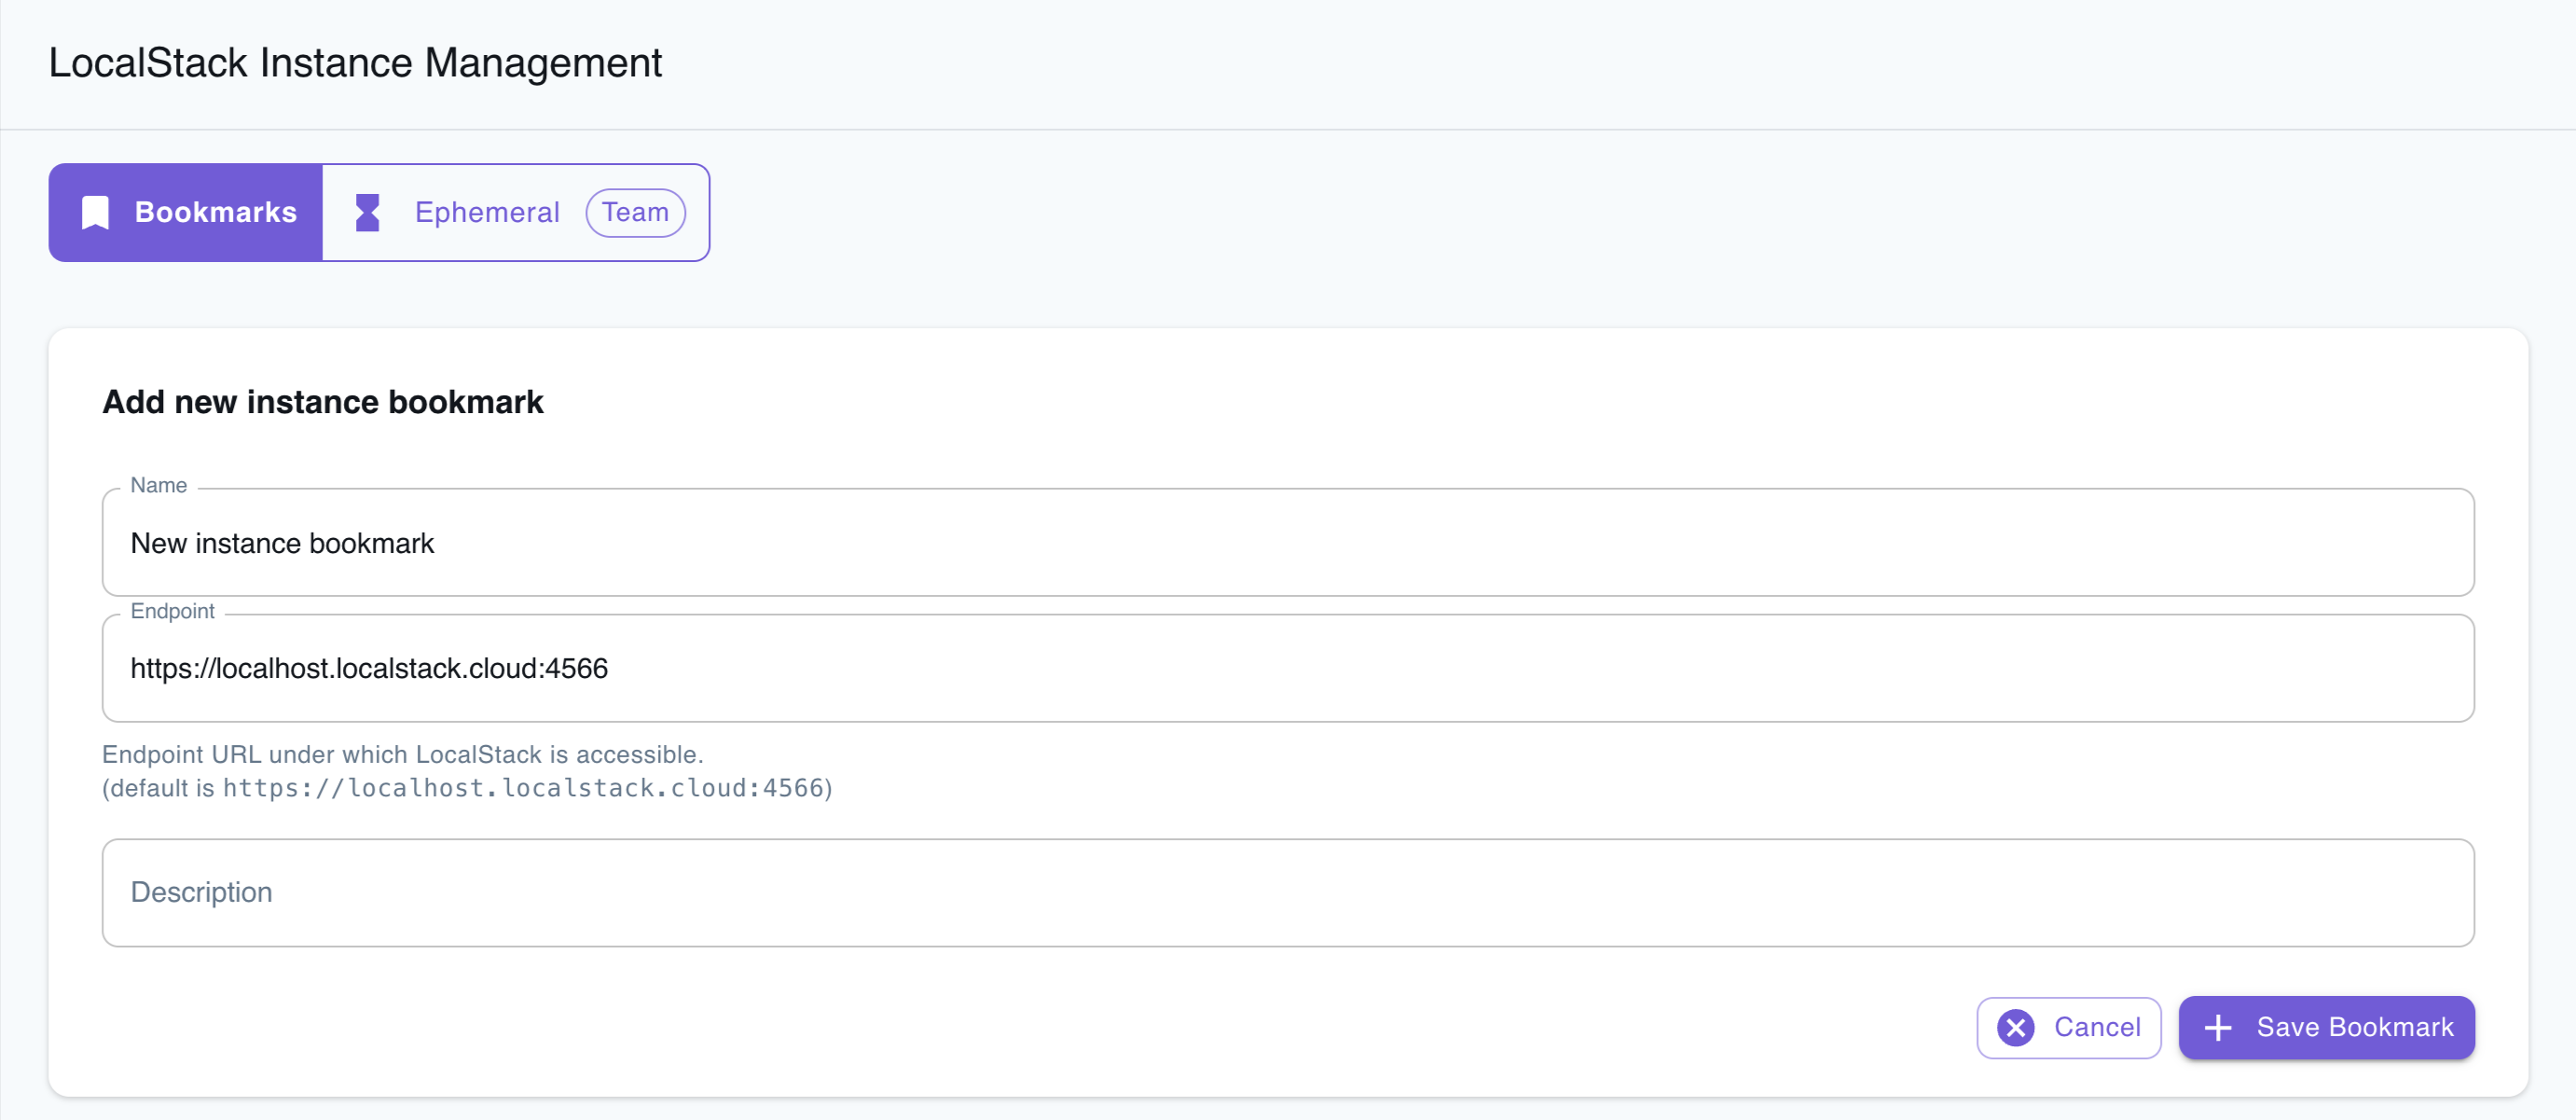Click the bookmark icon on the Bookmarks tab
This screenshot has height=1120, width=2576.
[94, 212]
